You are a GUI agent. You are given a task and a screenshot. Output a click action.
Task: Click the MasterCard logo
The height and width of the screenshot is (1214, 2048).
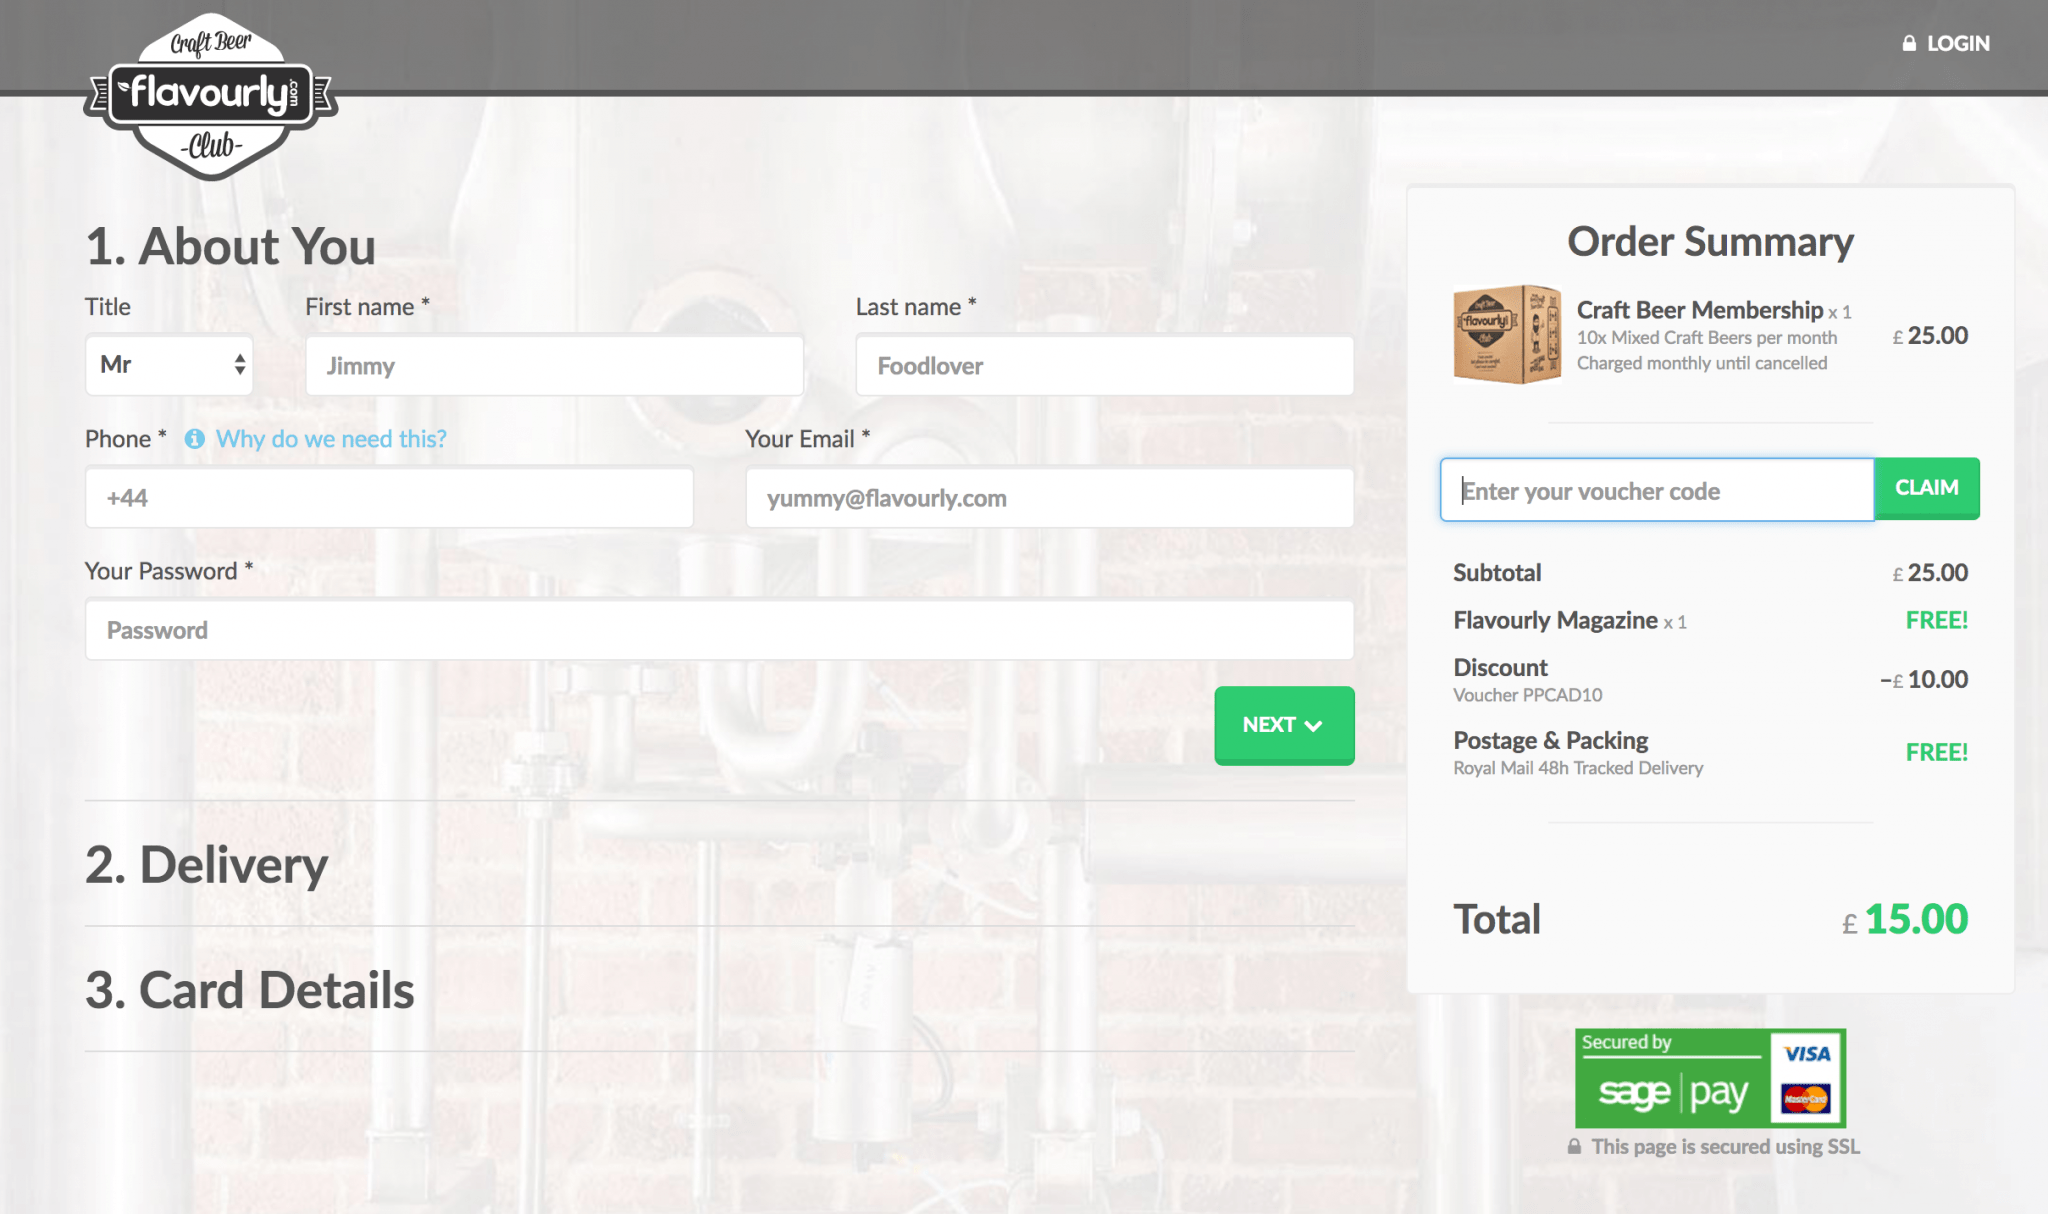1806,1099
